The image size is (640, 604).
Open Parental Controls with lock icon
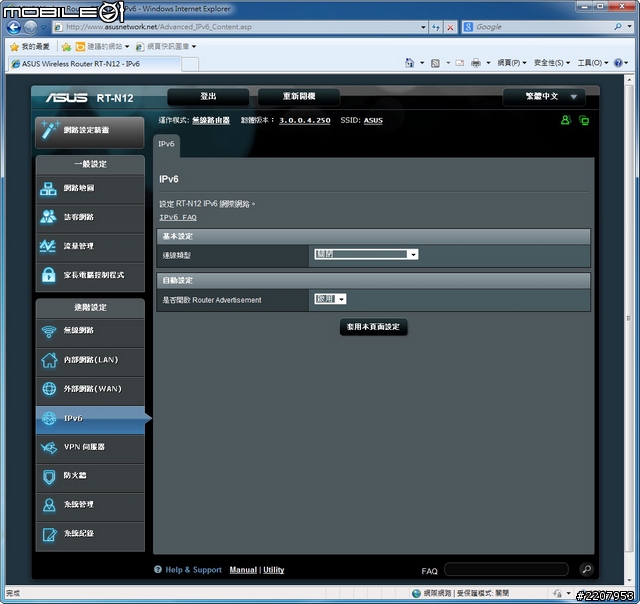90,275
